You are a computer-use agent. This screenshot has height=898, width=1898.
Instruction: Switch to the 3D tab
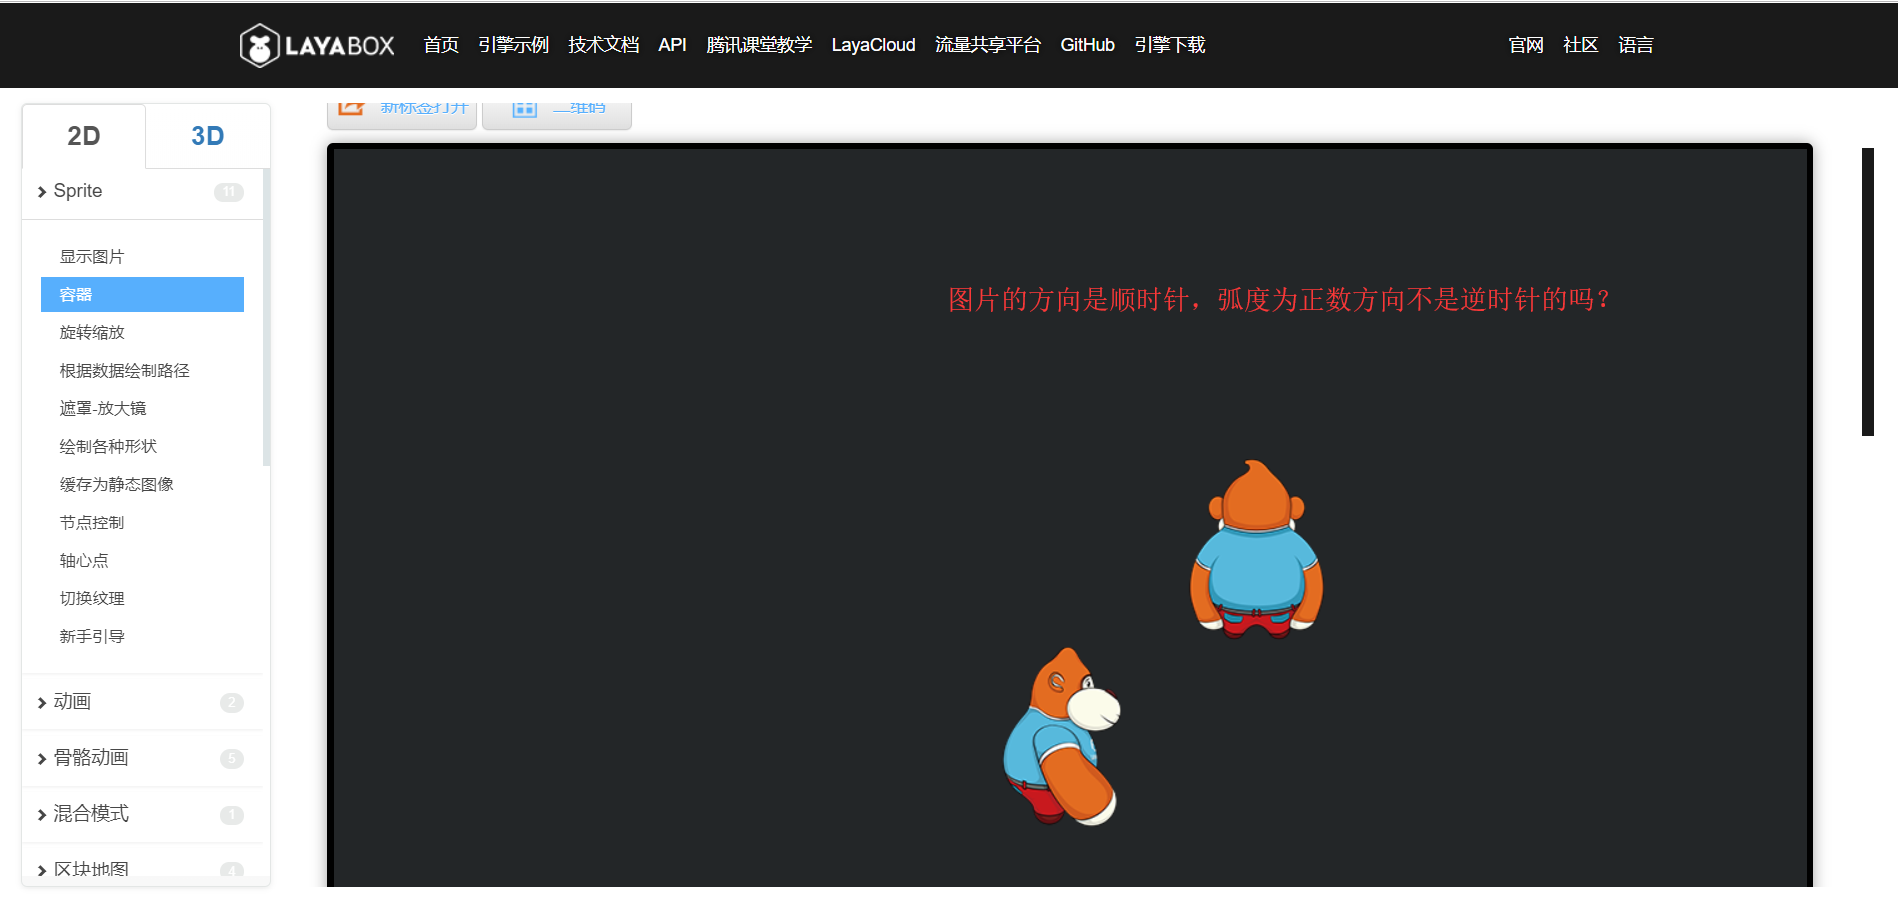click(x=208, y=136)
